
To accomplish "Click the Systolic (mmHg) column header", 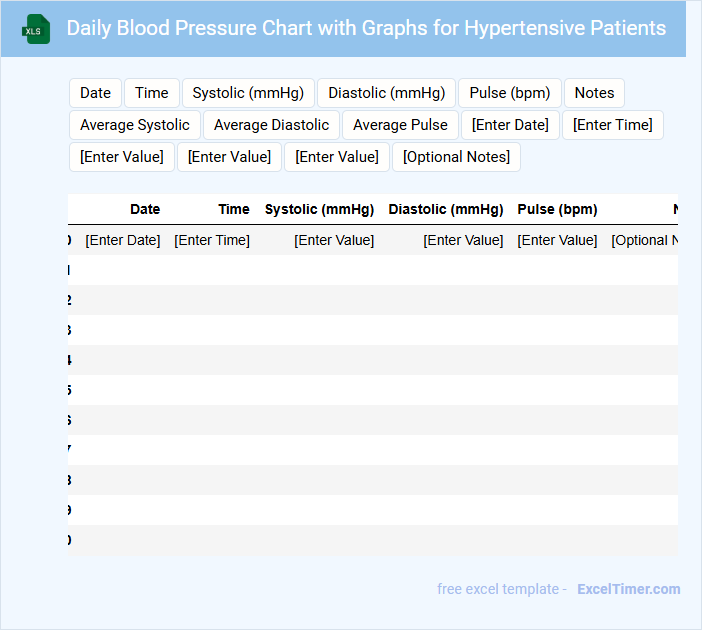I will pyautogui.click(x=319, y=210).
